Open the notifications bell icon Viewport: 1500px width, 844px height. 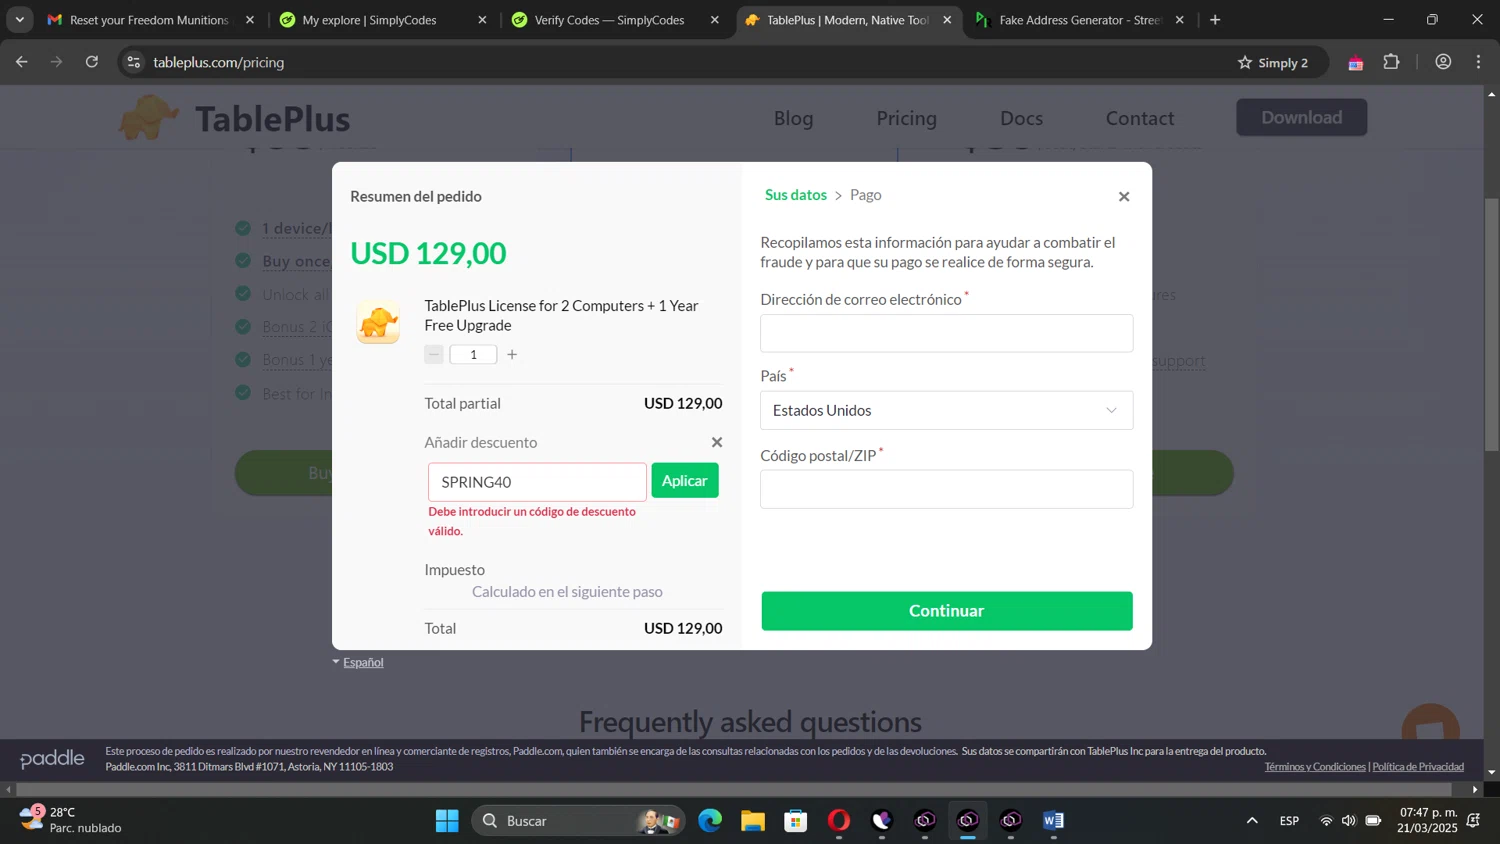[1474, 821]
